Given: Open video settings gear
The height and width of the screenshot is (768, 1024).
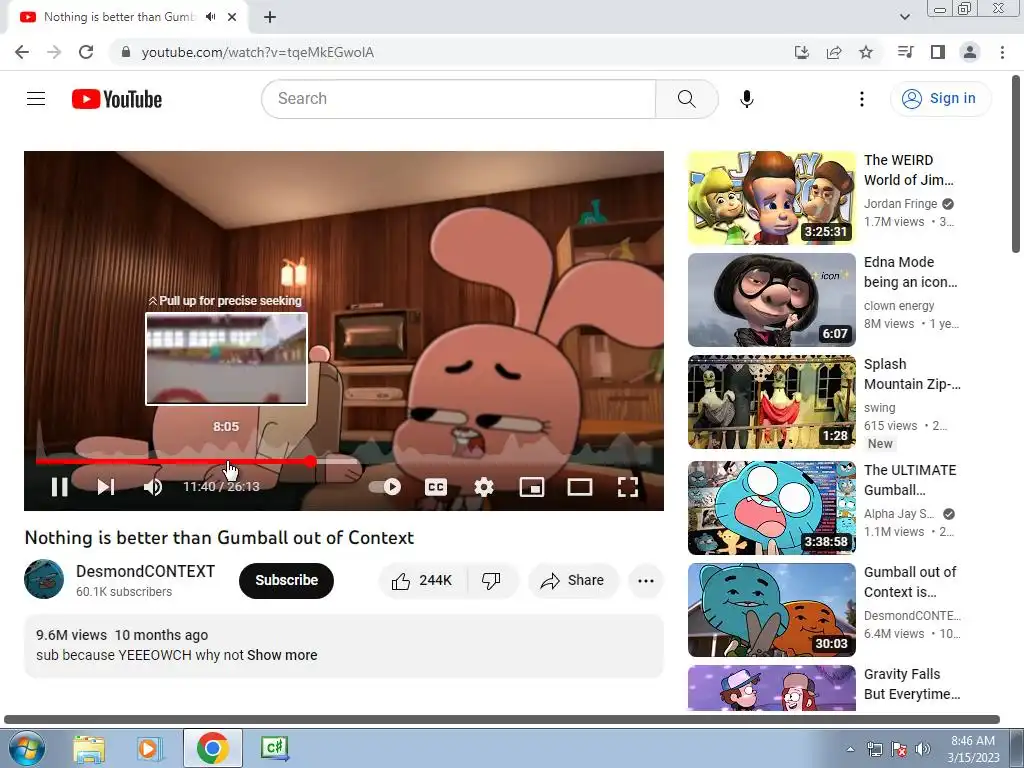Looking at the screenshot, I should [x=484, y=487].
